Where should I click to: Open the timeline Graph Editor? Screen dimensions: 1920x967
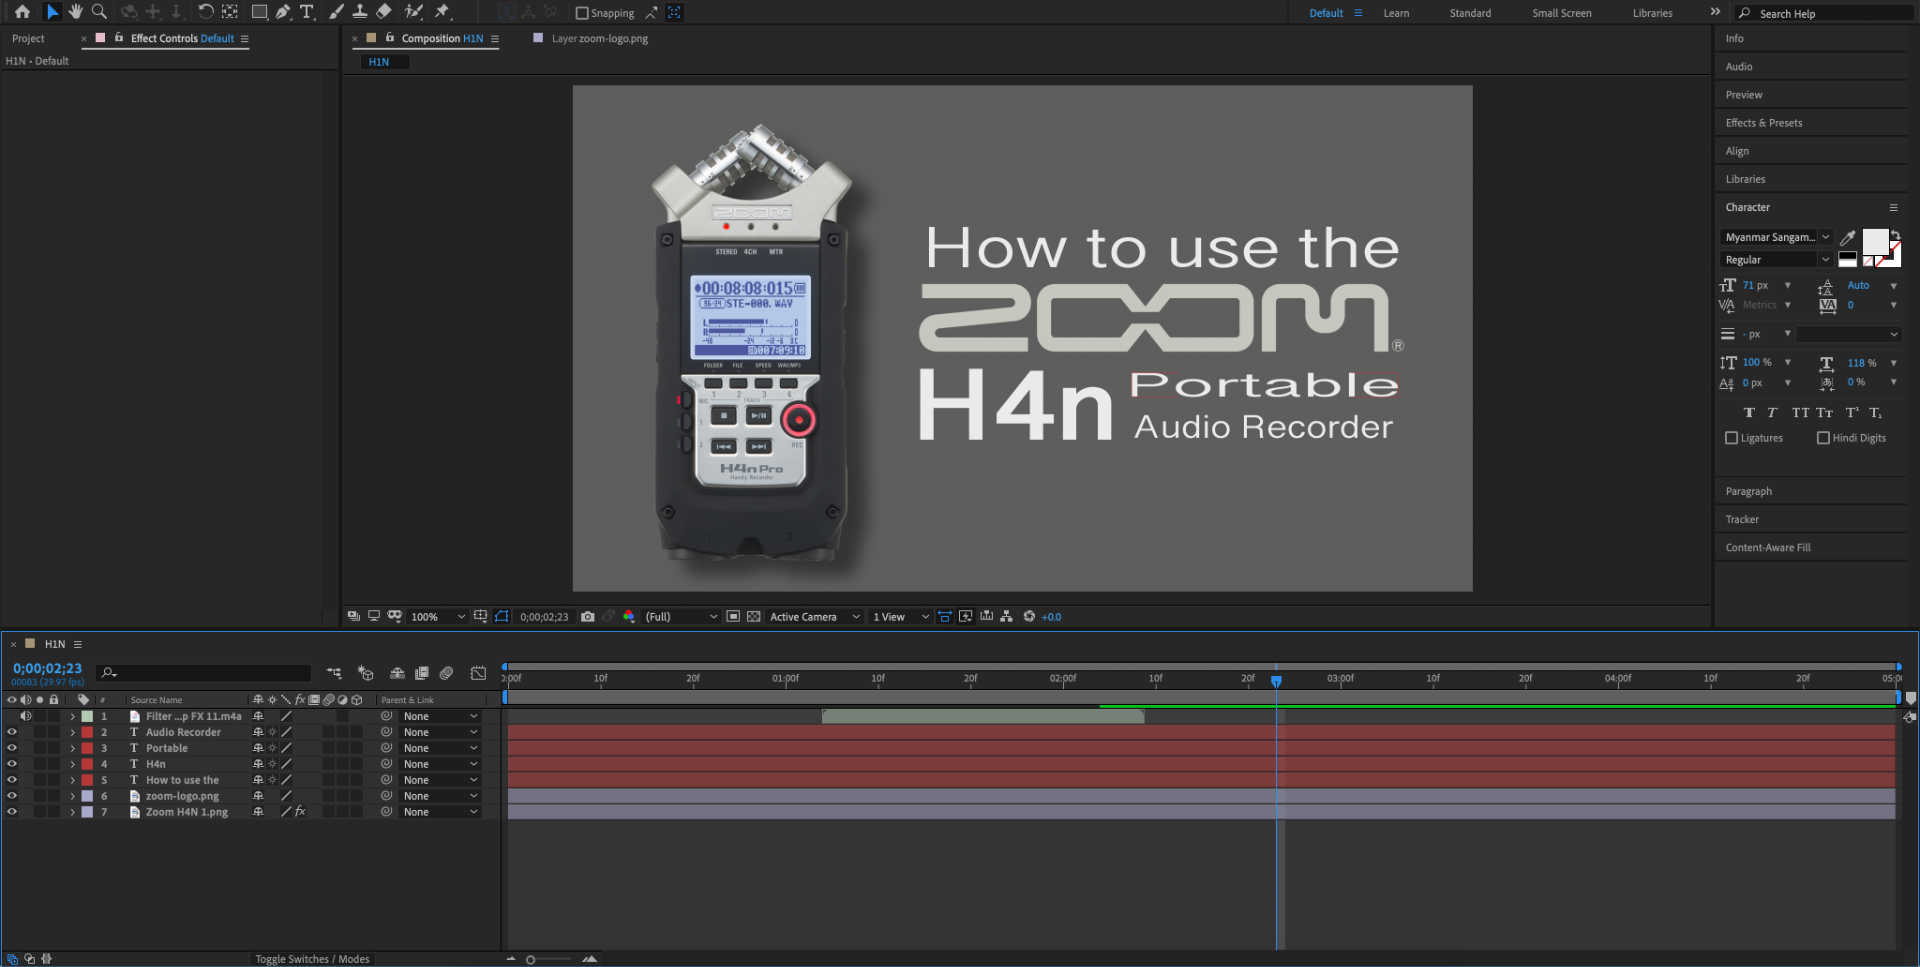[479, 673]
